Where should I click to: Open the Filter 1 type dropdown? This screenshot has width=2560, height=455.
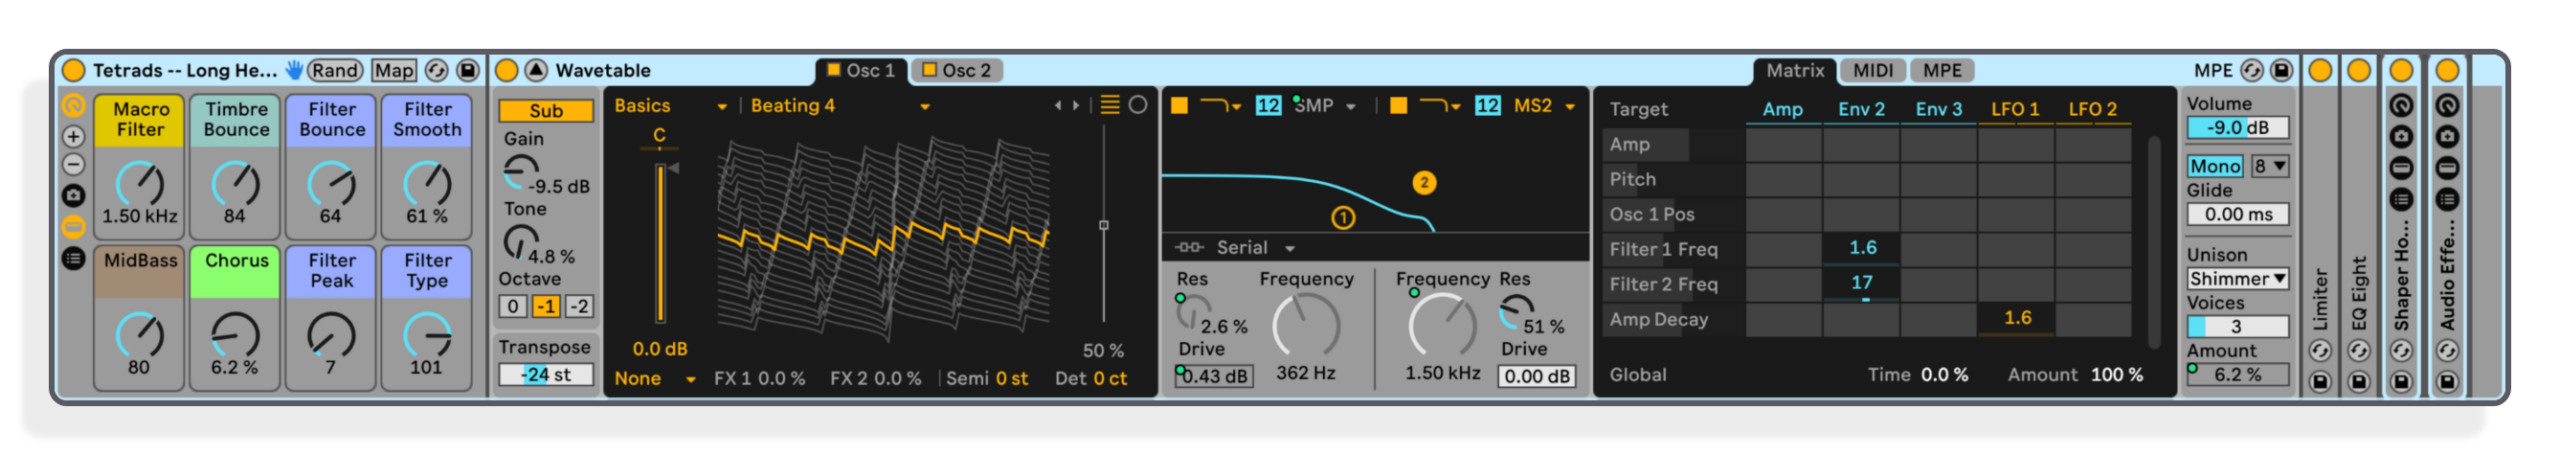click(1220, 105)
